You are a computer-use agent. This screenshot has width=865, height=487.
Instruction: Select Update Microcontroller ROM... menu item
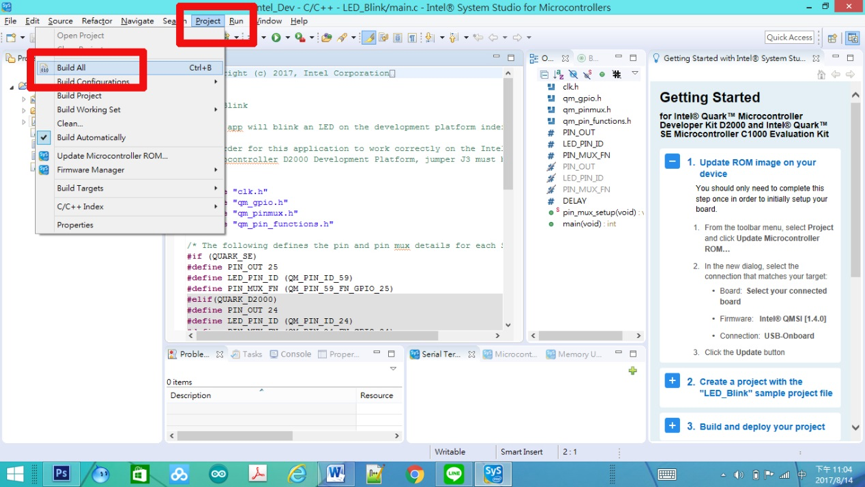click(x=131, y=156)
